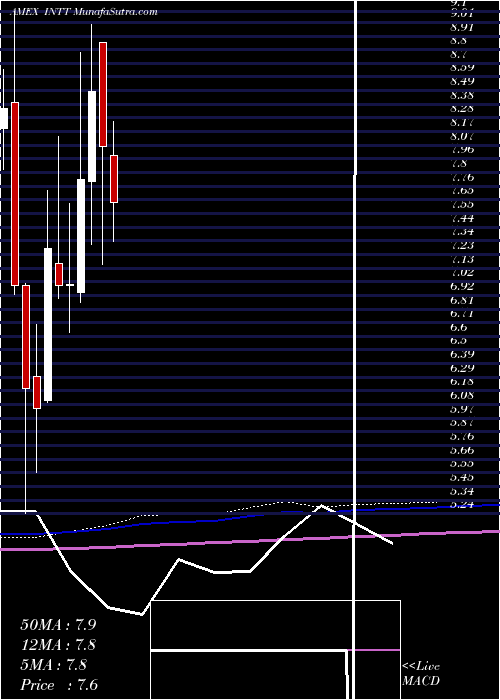500x700 pixels.
Task: Click the 5.66 price axis label
Action: [x=462, y=450]
